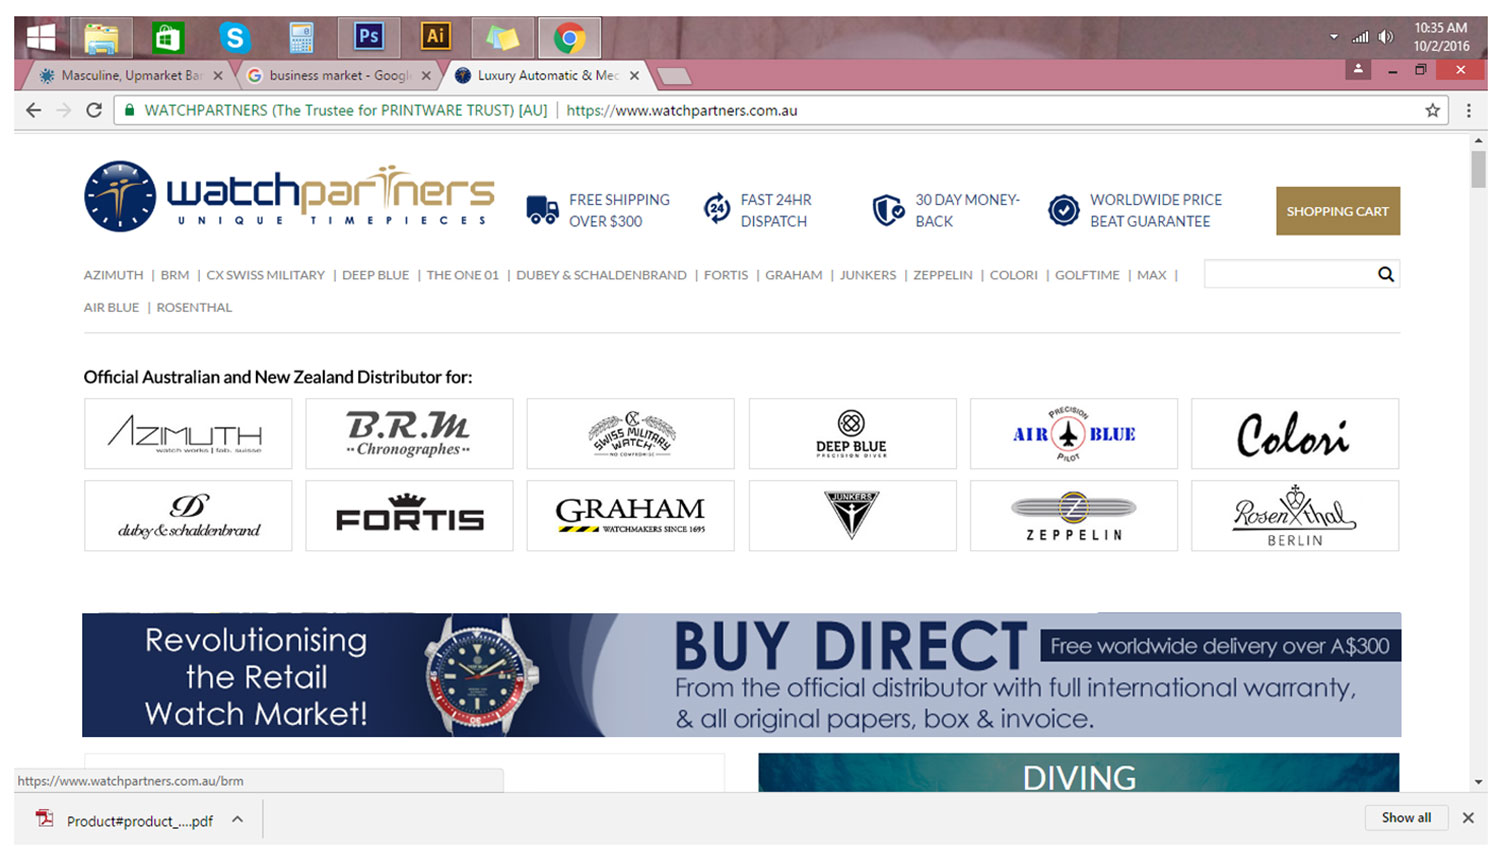This screenshot has width=1500, height=861.
Task: Switch to Illustrator on the taskbar
Action: (x=435, y=37)
